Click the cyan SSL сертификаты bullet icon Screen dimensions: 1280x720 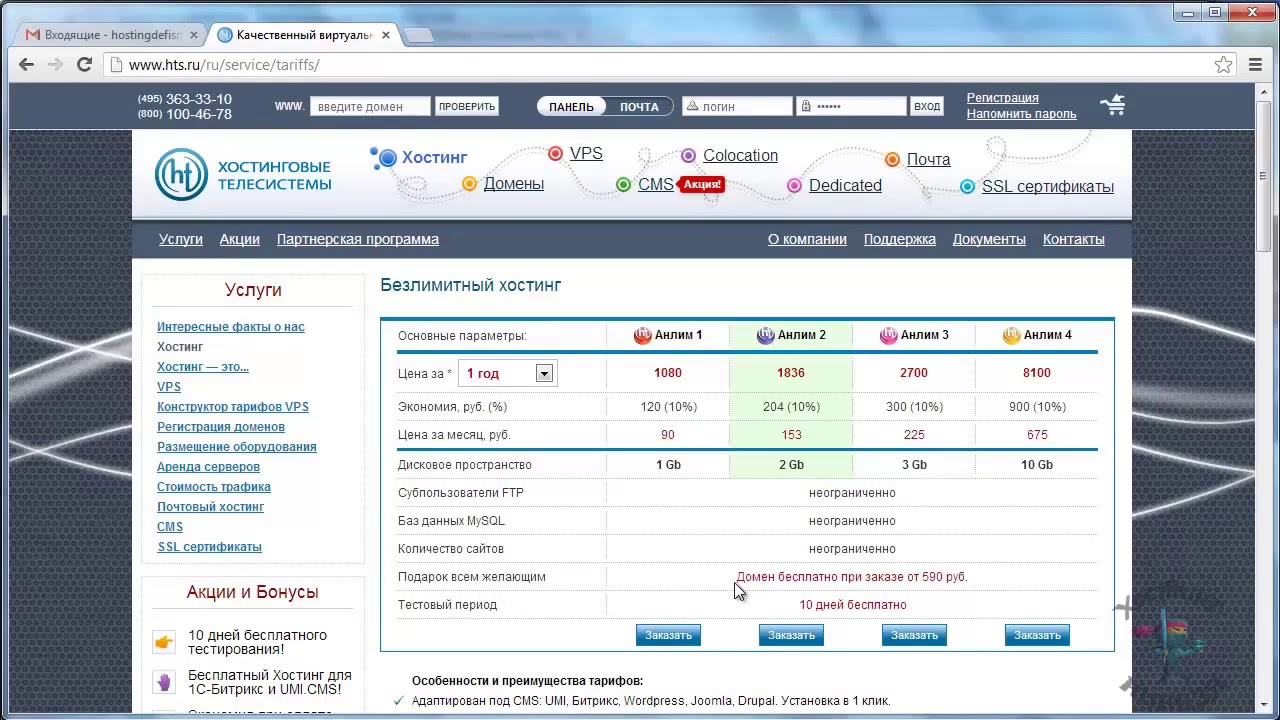[x=968, y=187]
